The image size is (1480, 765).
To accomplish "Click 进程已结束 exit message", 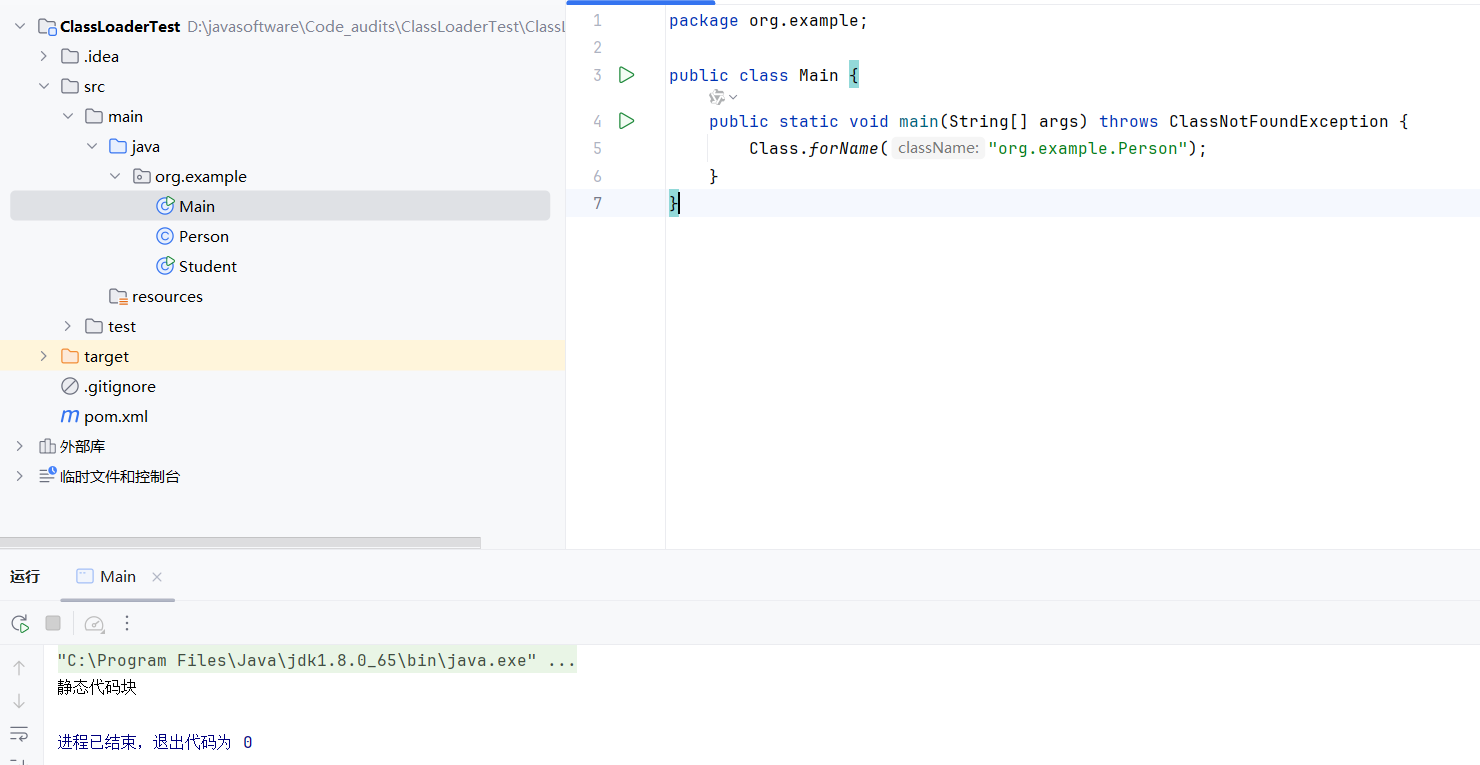I will pyautogui.click(x=155, y=742).
